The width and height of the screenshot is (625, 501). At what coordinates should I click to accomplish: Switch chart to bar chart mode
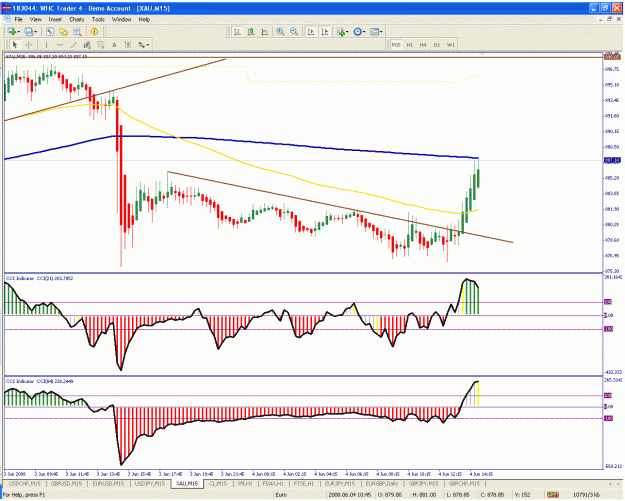237,31
